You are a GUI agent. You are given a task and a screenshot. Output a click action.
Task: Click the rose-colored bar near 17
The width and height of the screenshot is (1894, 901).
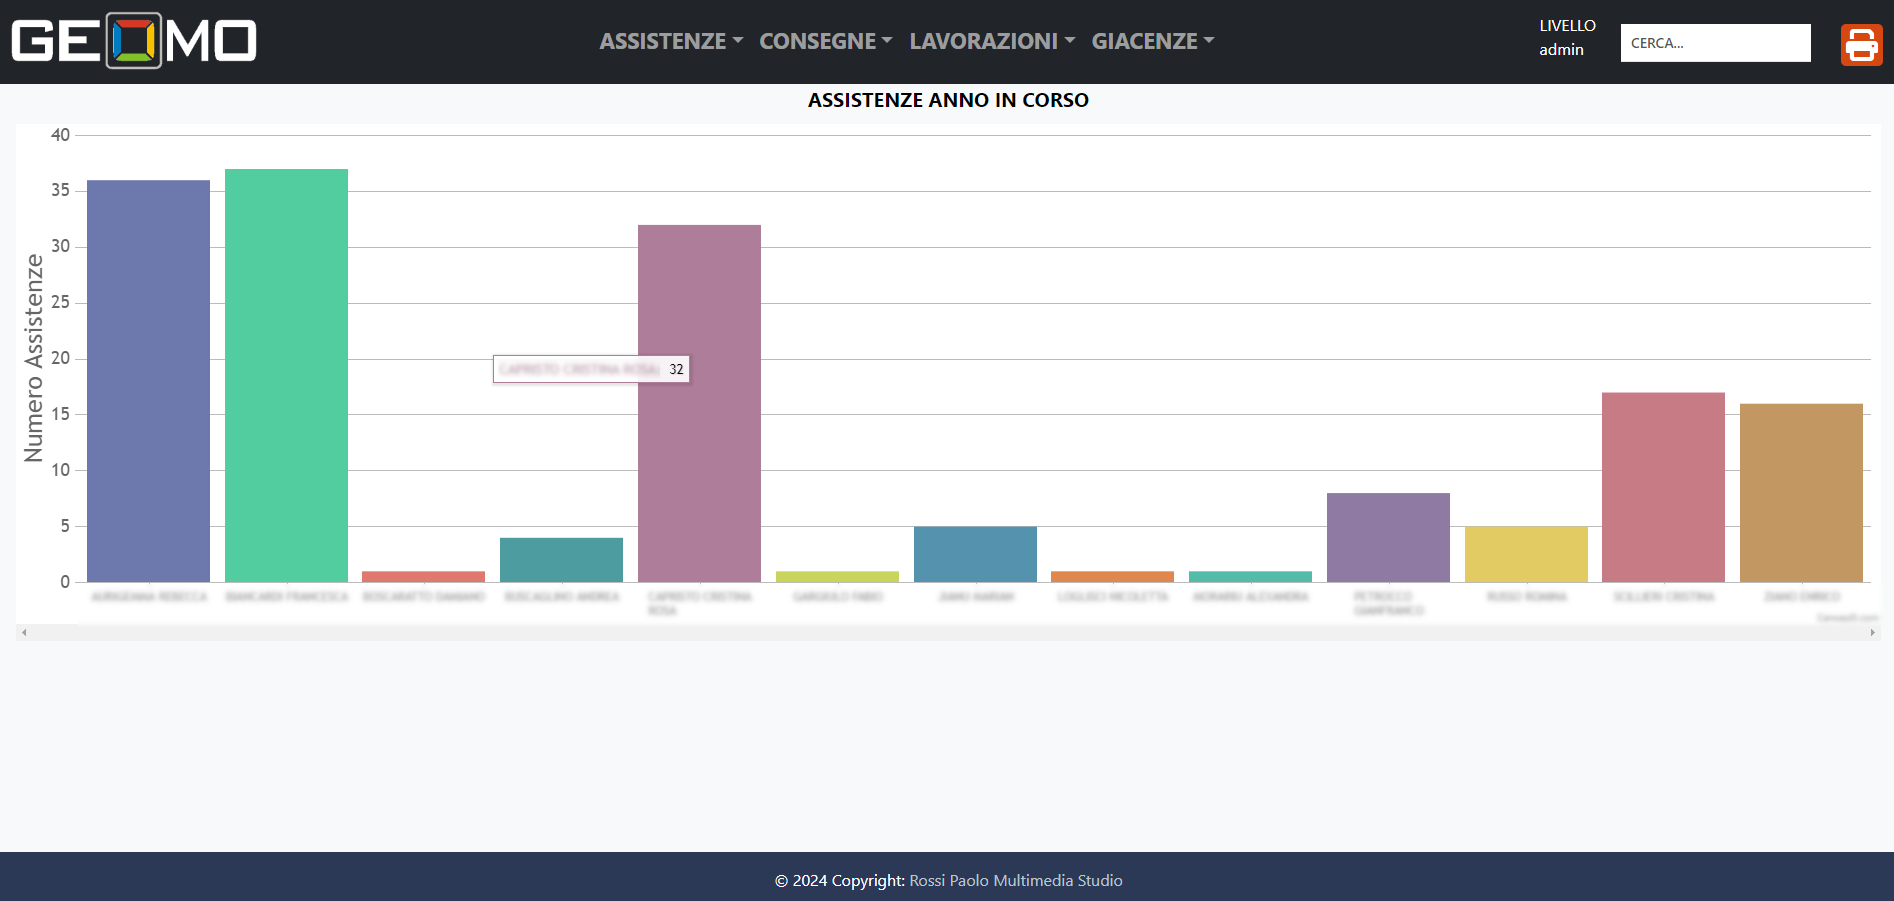[x=1663, y=487]
